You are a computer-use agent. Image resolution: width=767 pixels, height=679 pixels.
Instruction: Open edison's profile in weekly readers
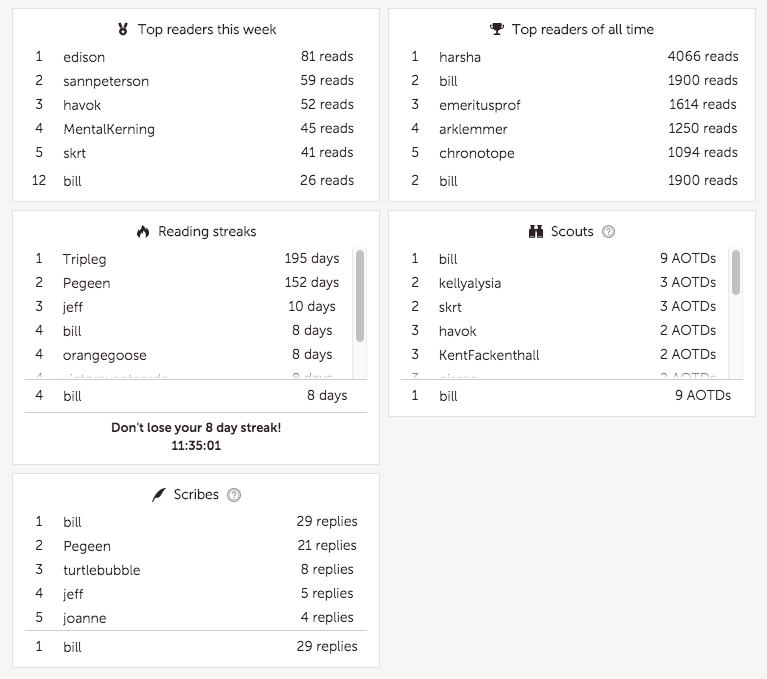(x=84, y=57)
